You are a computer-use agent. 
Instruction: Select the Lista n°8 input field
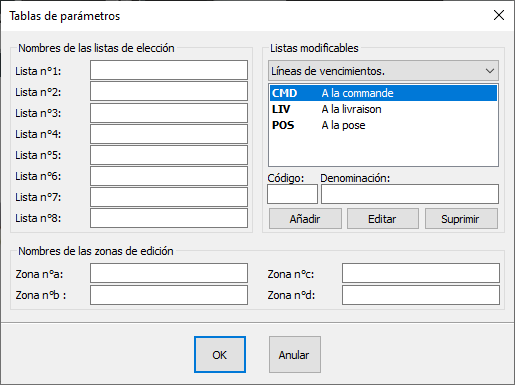click(169, 218)
